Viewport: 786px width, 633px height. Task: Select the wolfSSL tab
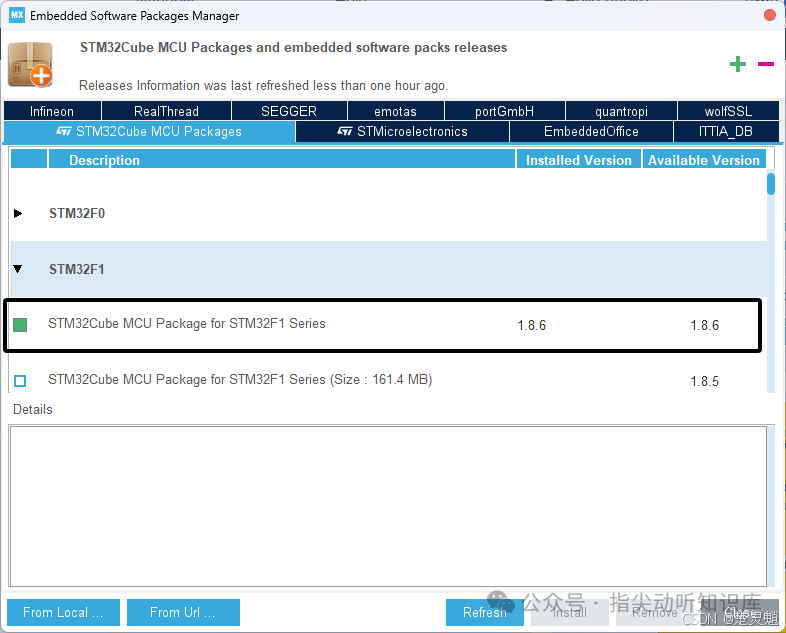[728, 111]
